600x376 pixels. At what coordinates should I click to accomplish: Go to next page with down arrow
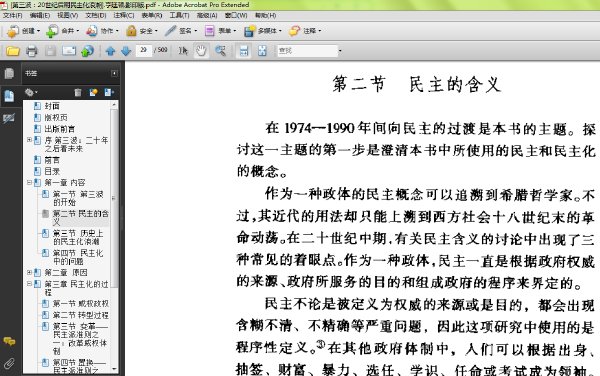click(126, 51)
